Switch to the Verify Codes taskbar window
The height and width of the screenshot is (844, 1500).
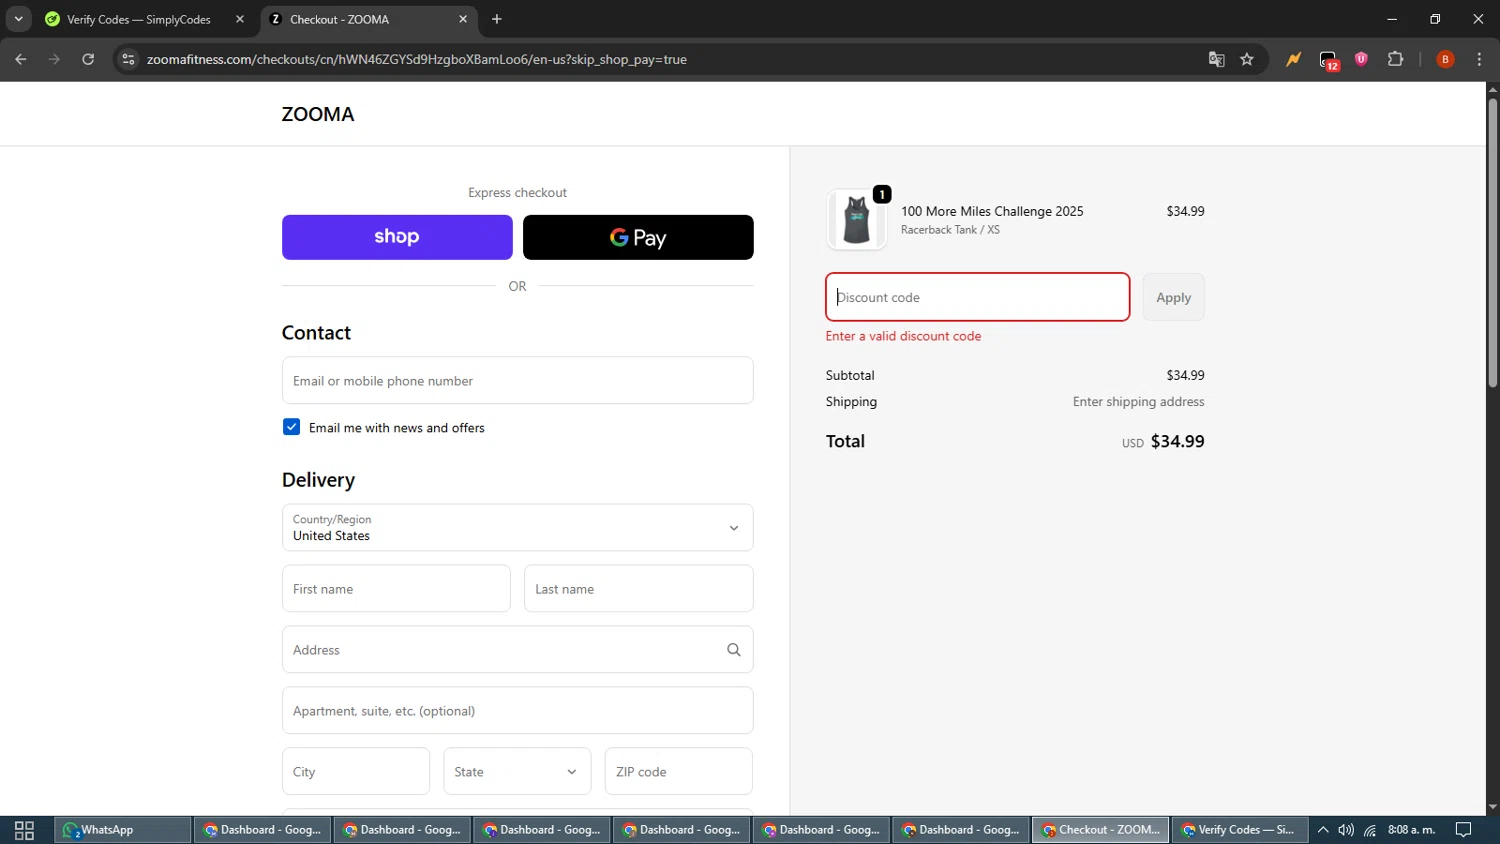1240,830
